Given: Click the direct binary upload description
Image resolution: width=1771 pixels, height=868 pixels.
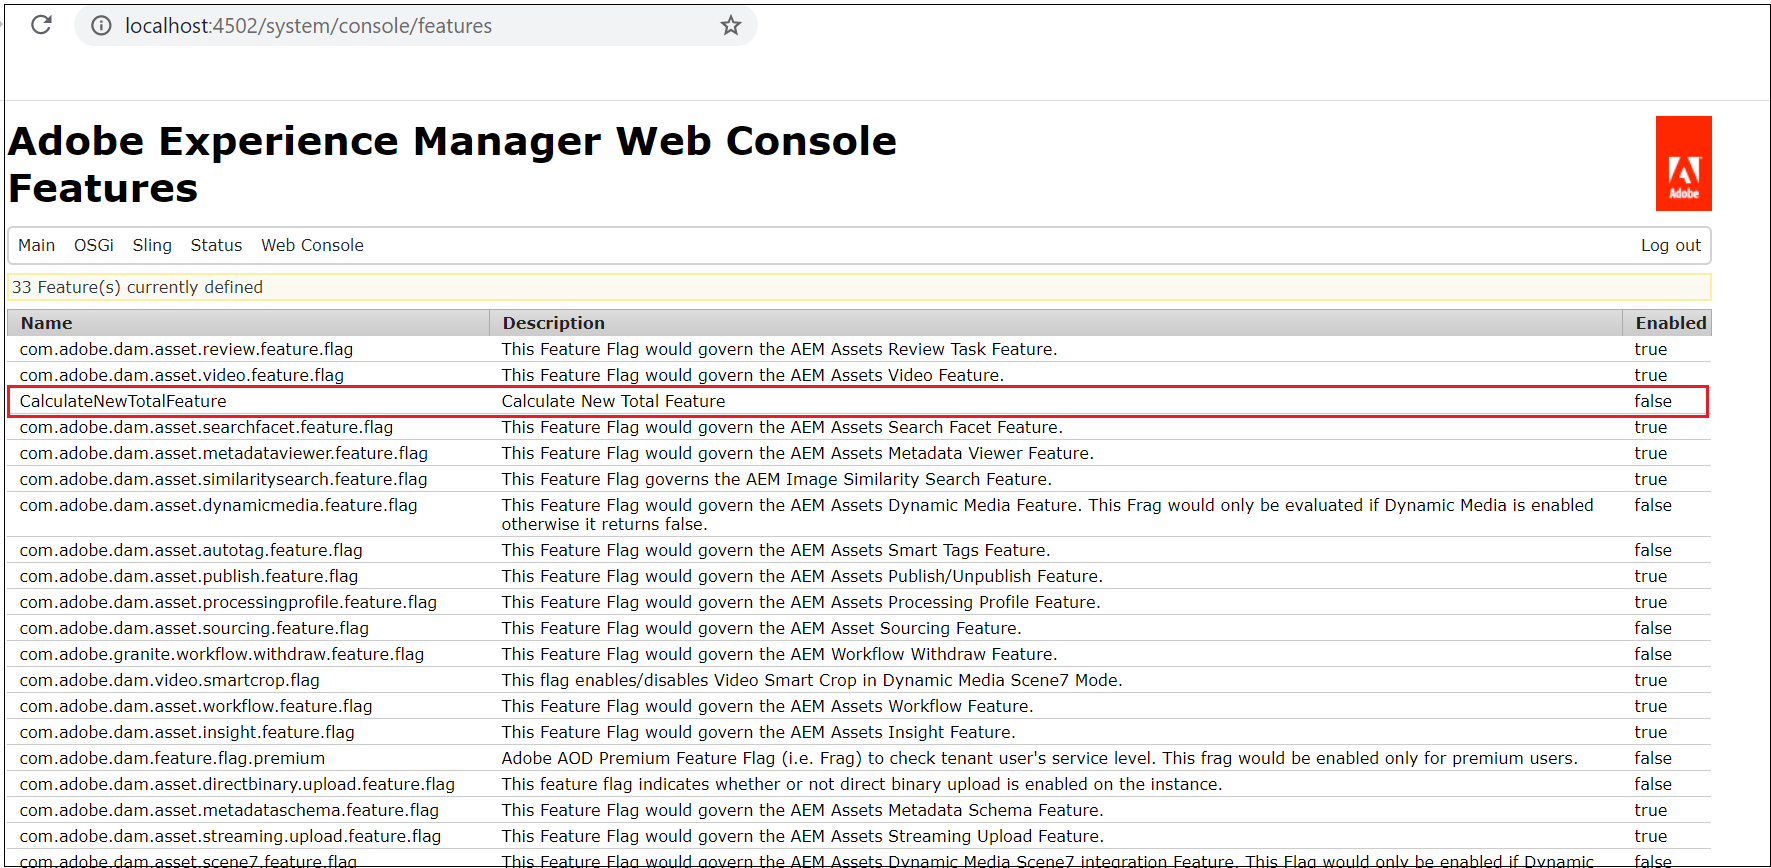Looking at the screenshot, I should (862, 784).
